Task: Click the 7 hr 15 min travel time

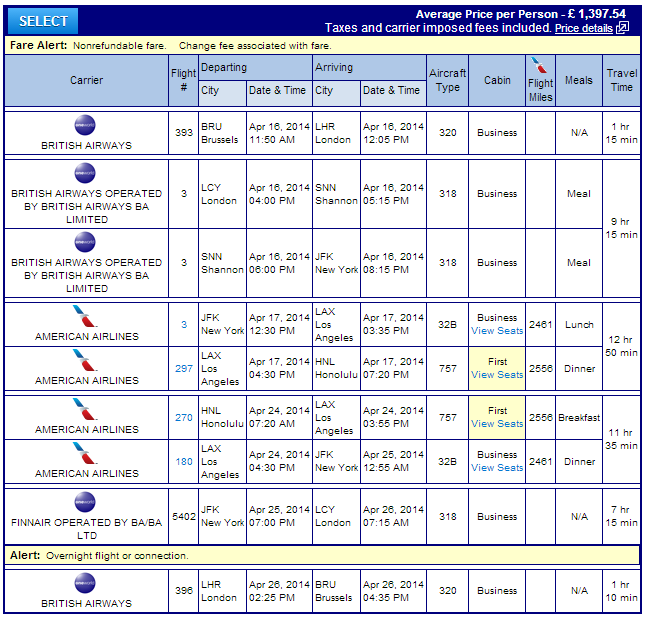Action: pyautogui.click(x=621, y=516)
